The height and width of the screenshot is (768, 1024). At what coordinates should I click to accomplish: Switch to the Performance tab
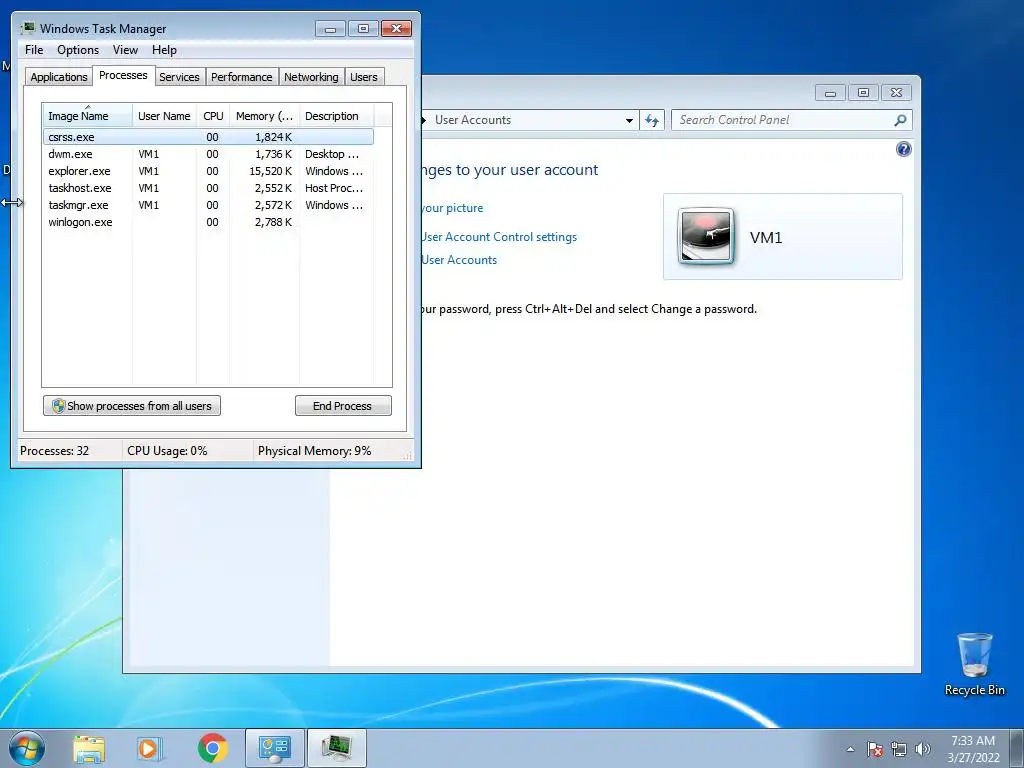[242, 77]
